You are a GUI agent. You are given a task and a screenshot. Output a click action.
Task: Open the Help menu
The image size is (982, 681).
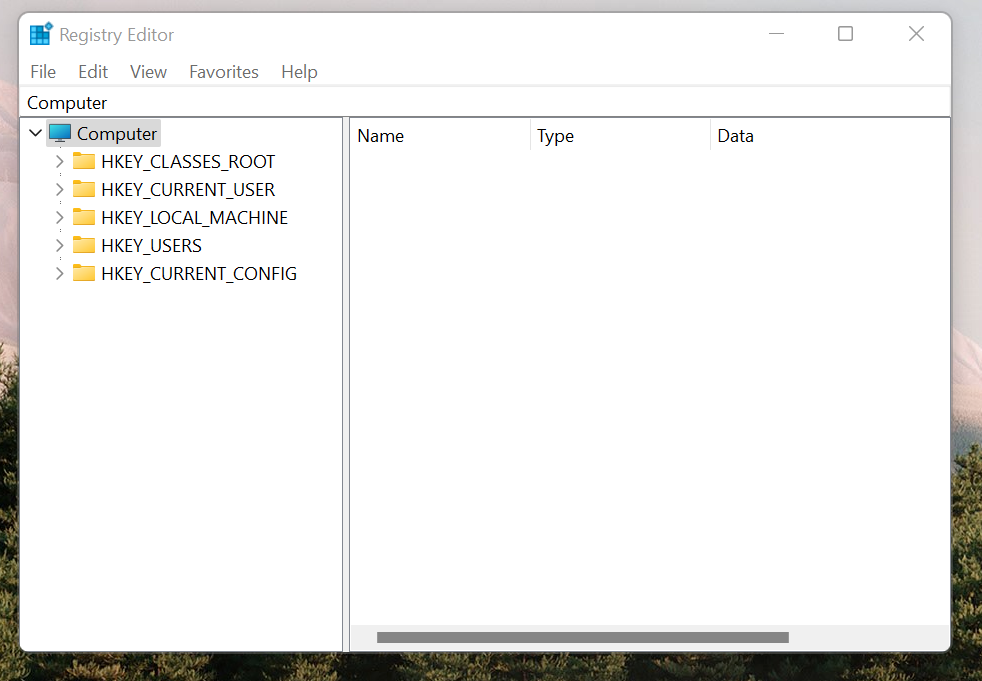tap(299, 72)
